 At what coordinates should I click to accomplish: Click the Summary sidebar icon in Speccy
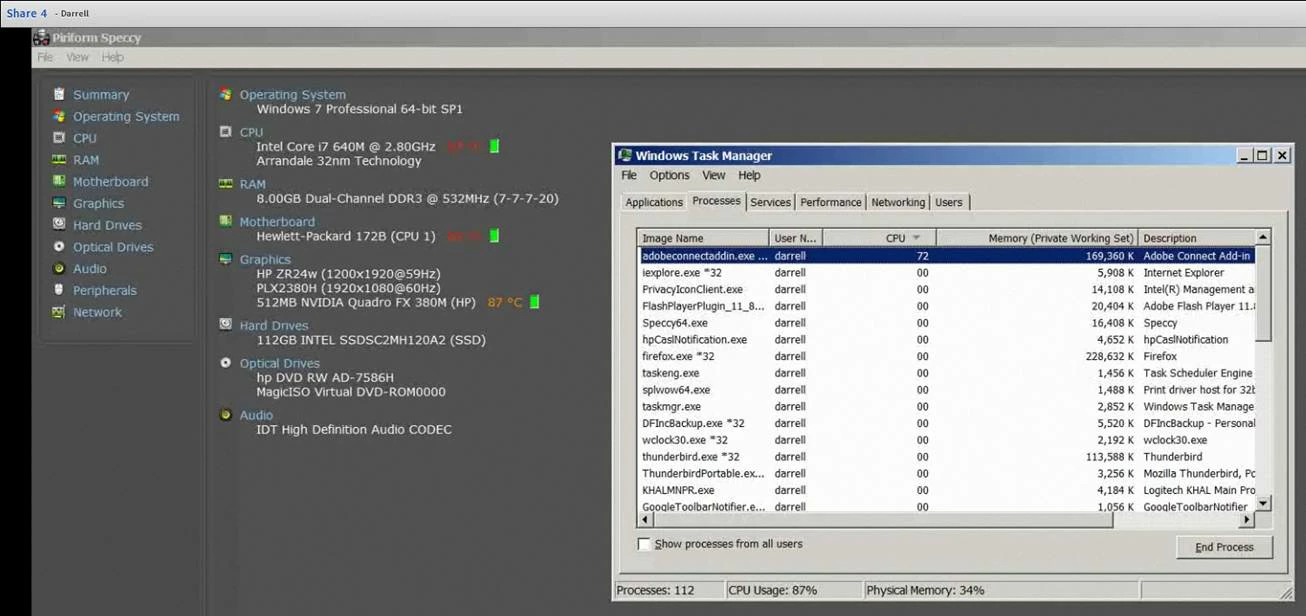coord(59,94)
